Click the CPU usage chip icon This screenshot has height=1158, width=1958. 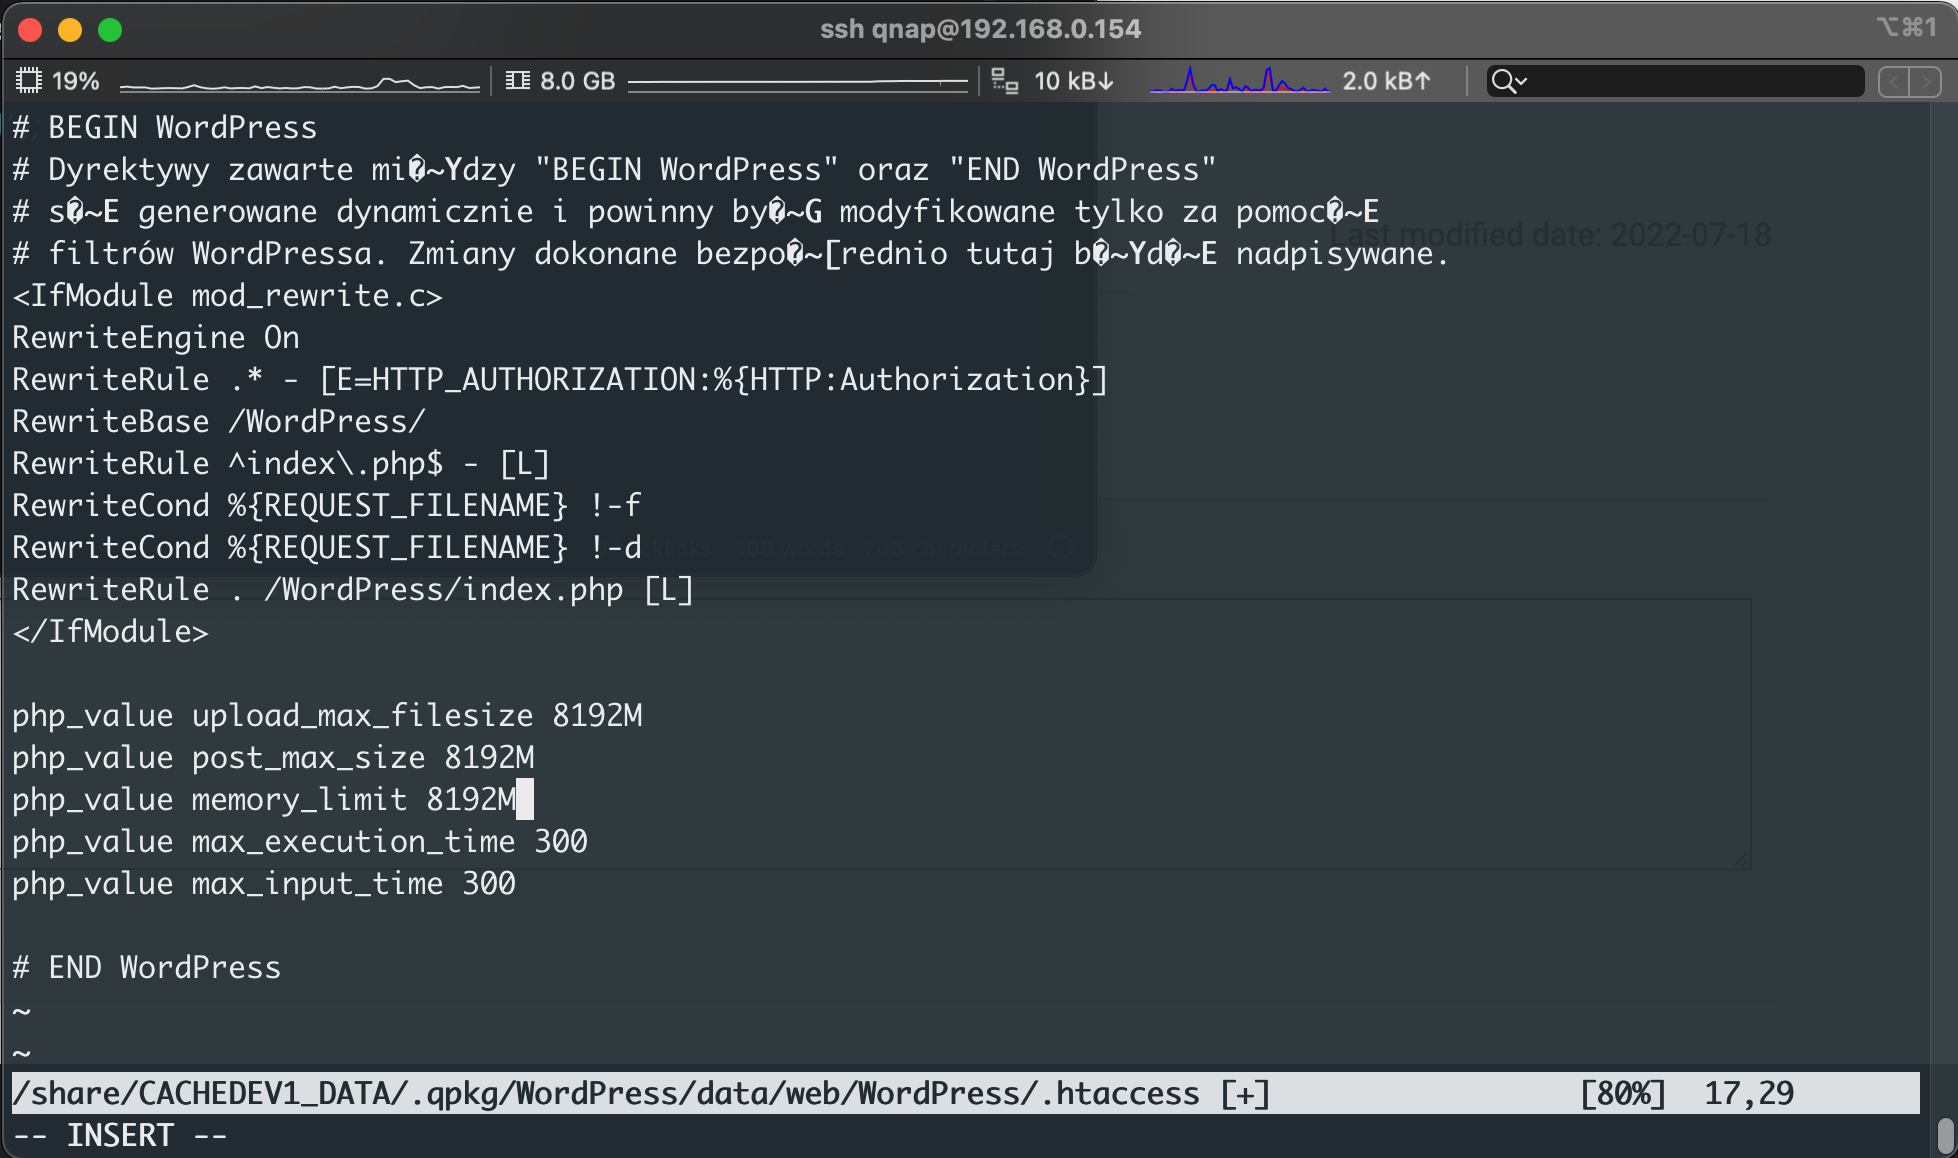[x=29, y=81]
